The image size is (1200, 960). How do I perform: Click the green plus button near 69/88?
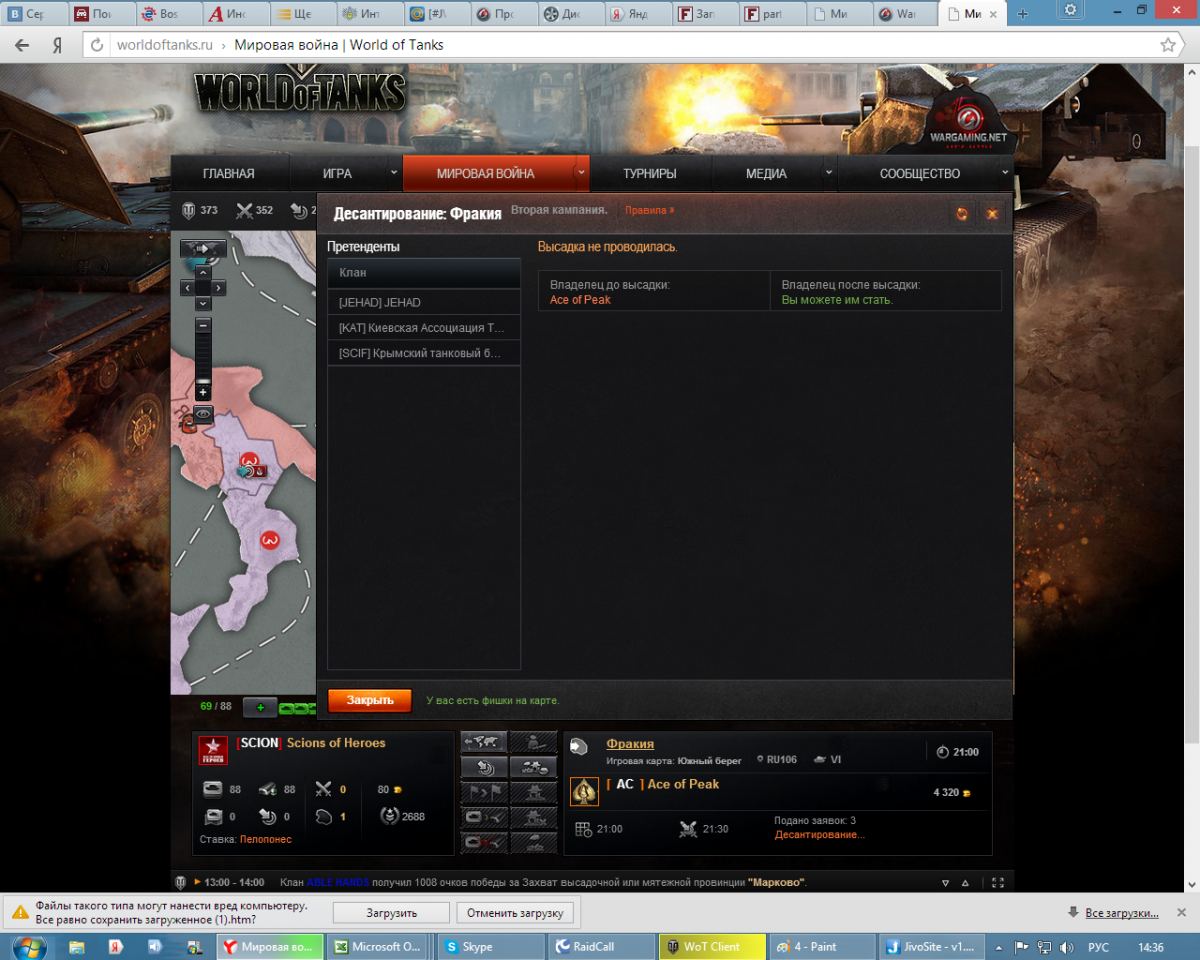point(260,707)
